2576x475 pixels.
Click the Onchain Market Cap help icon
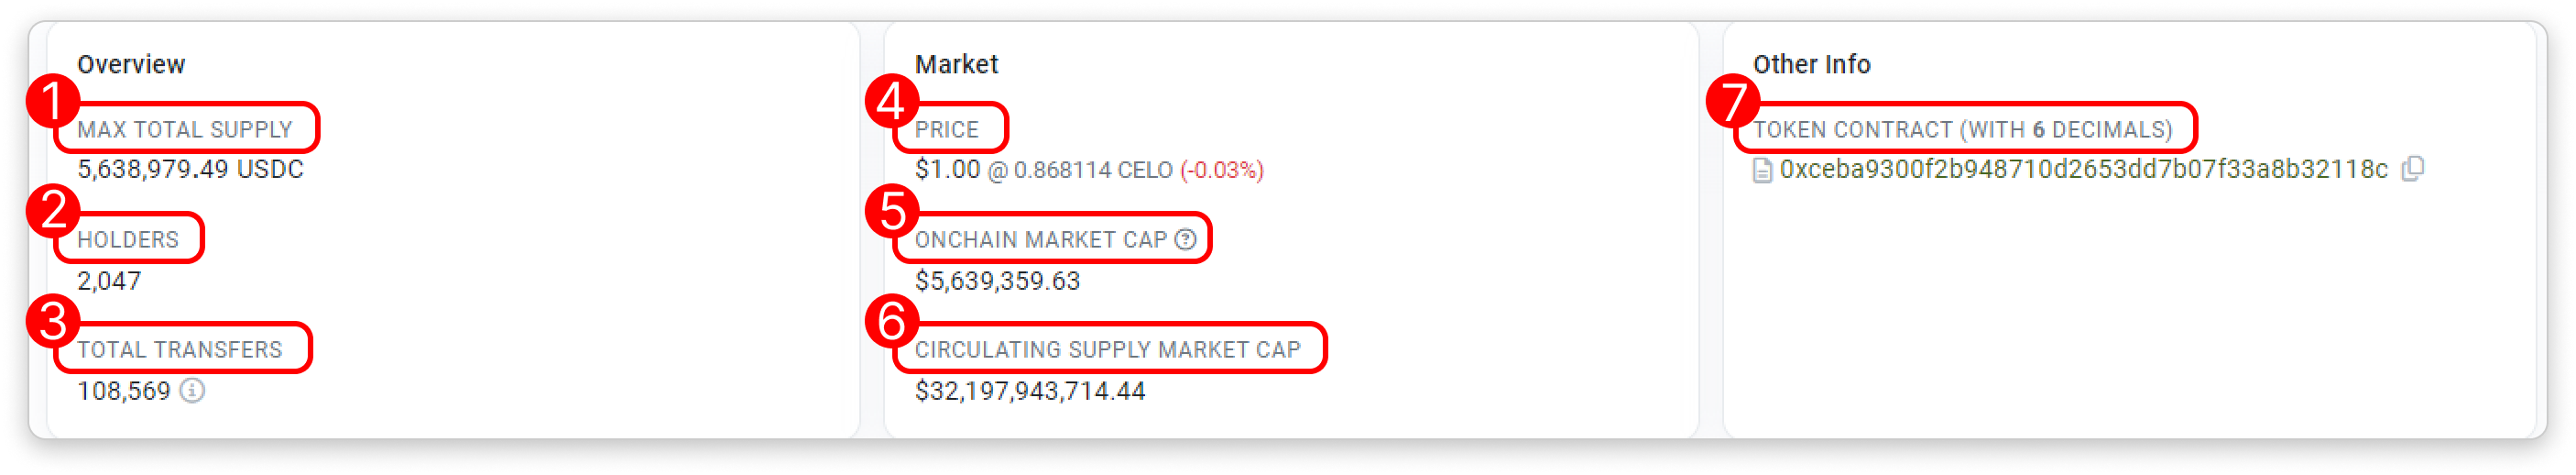coord(1185,239)
